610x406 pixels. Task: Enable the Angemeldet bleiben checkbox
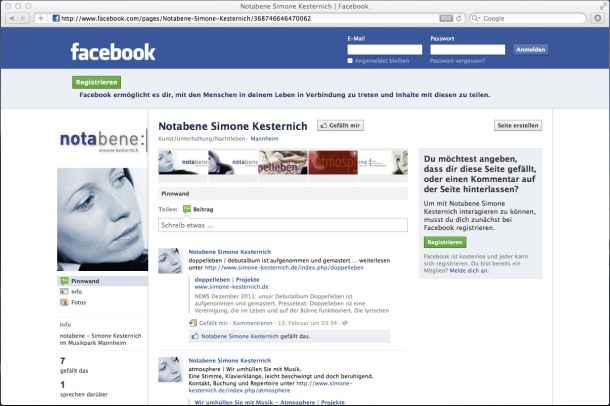tap(350, 61)
